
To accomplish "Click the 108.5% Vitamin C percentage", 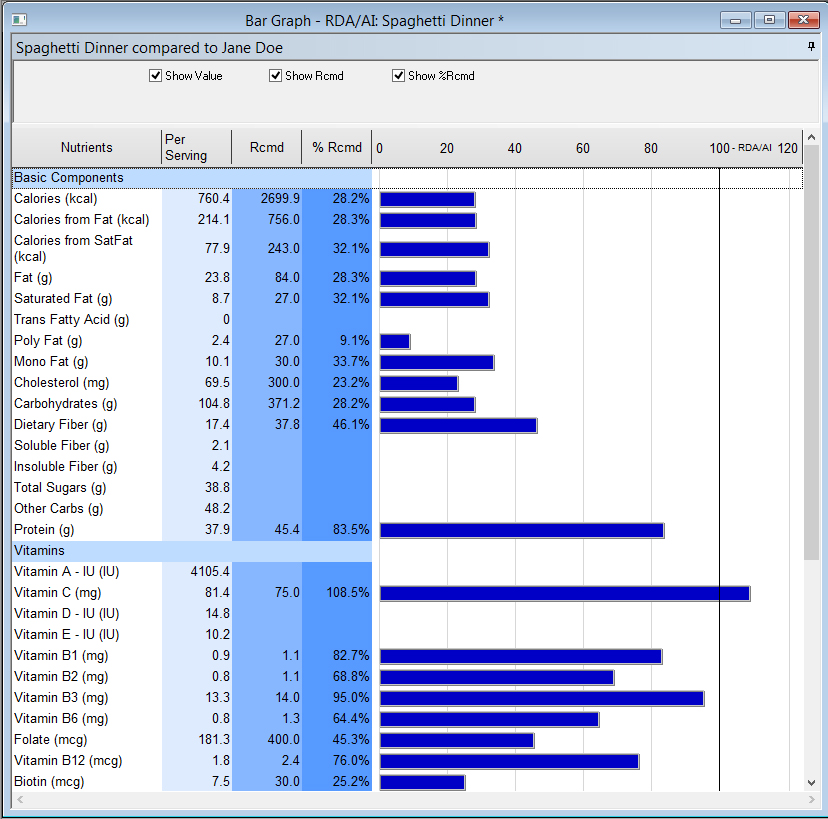I will [348, 593].
